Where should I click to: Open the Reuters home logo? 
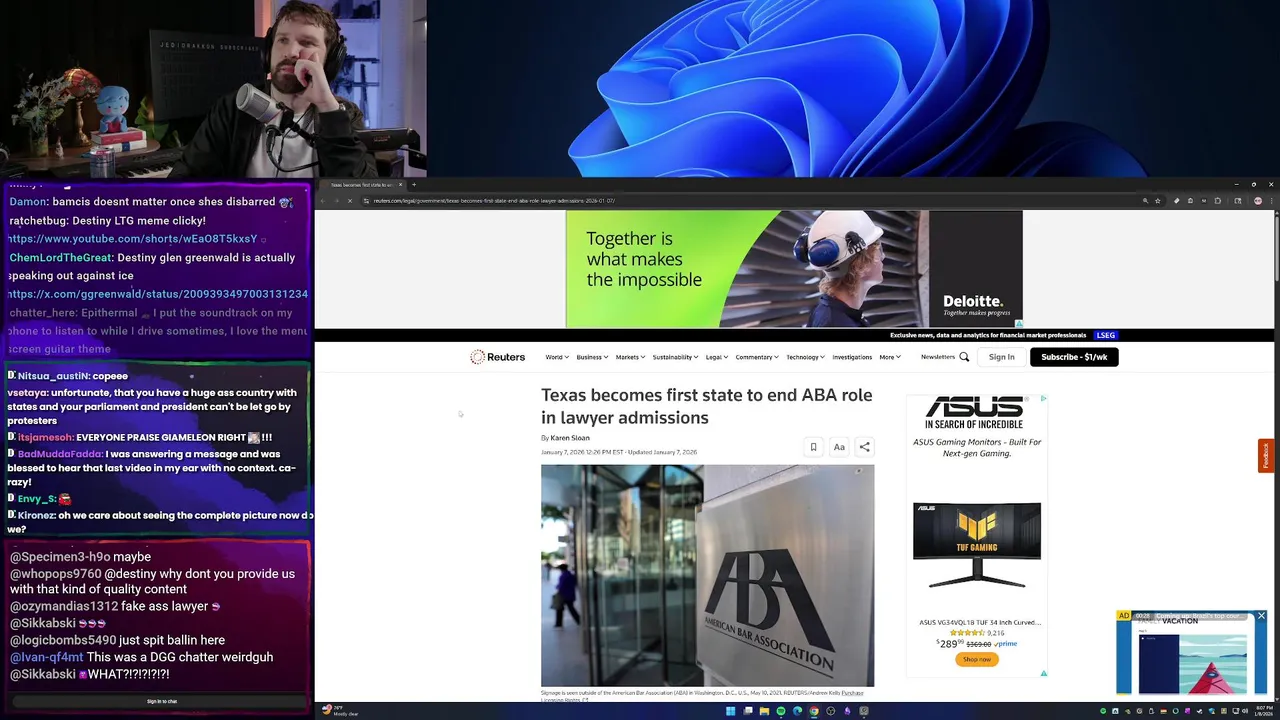(x=498, y=357)
